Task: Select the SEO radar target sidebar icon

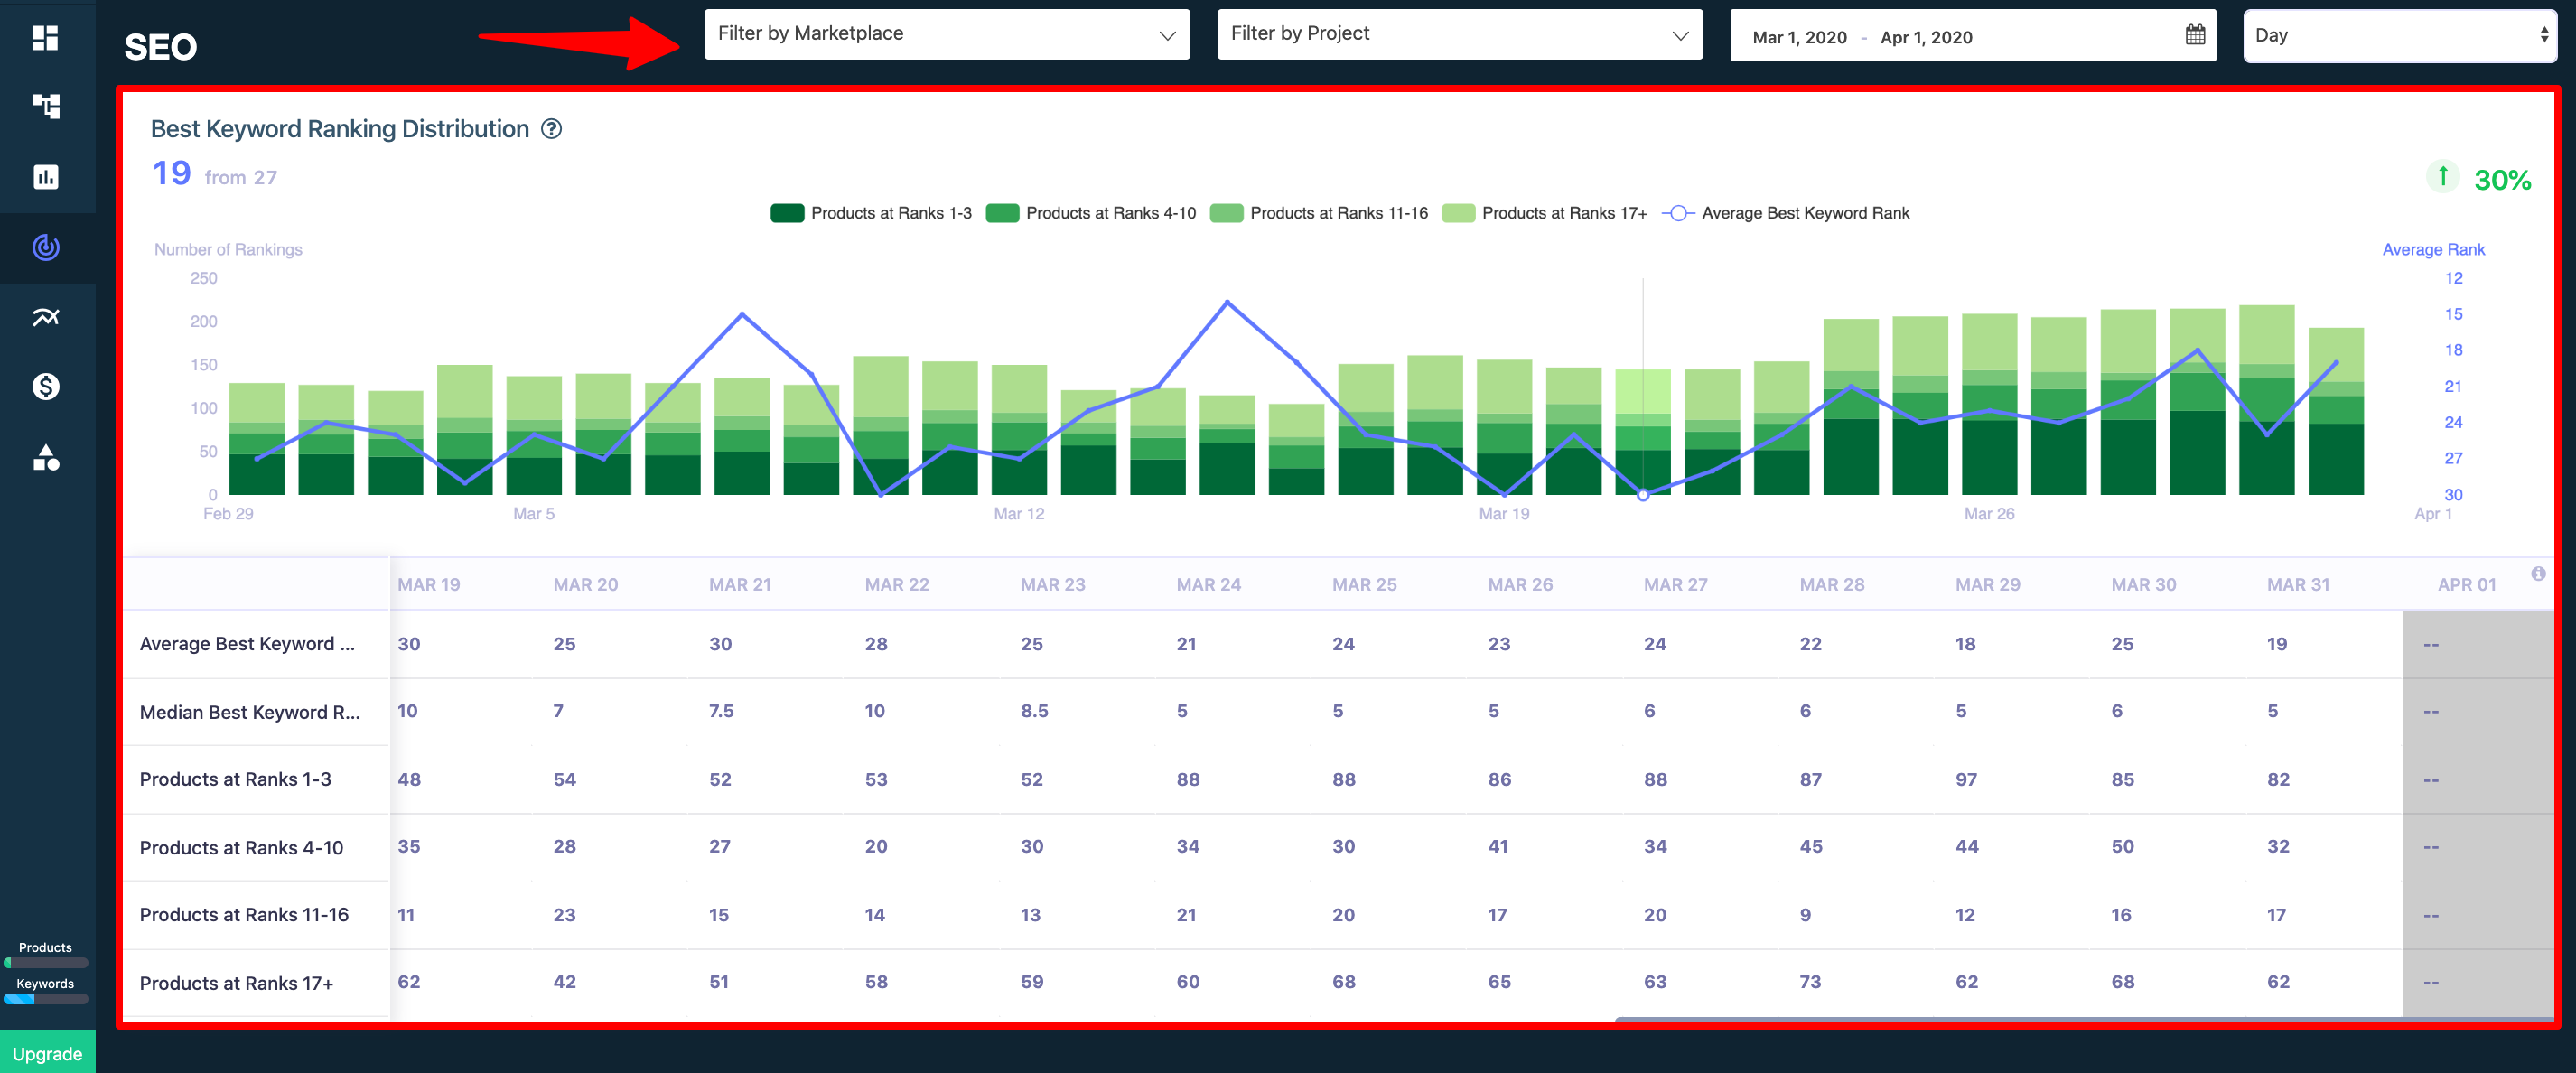Action: tap(46, 247)
